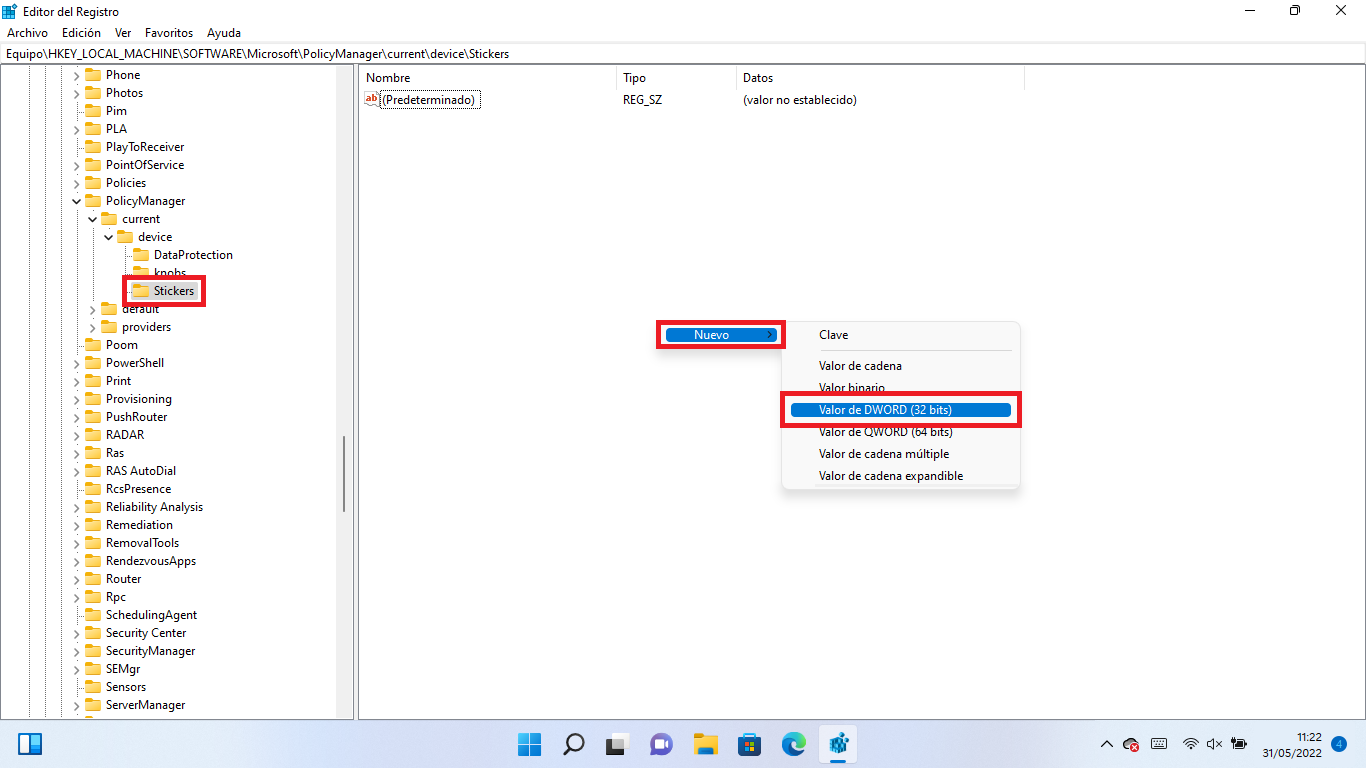This screenshot has width=1366, height=768.
Task: Open Microsoft Edge from the taskbar
Action: tap(794, 744)
